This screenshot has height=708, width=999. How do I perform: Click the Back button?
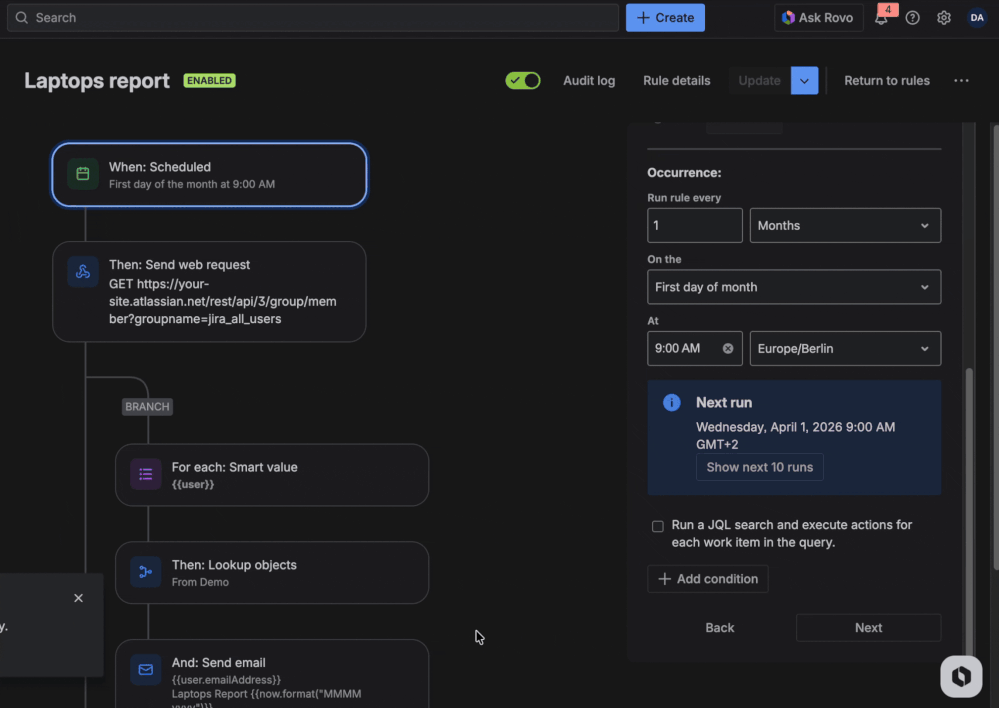point(719,628)
